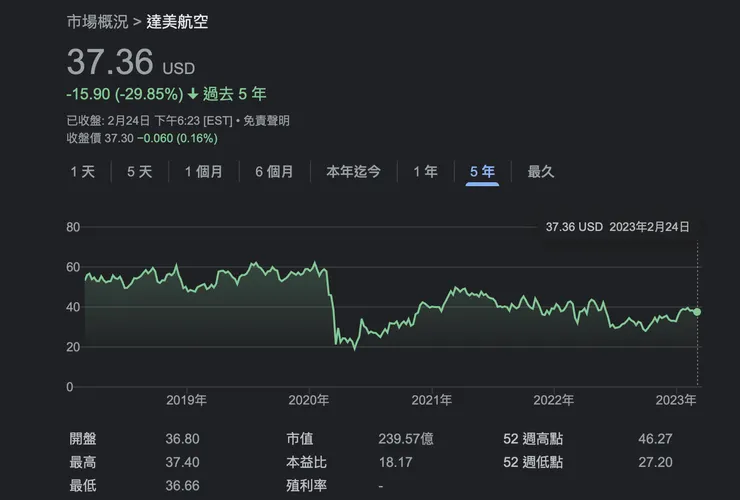Switch chart to 6 個月 range

point(274,171)
